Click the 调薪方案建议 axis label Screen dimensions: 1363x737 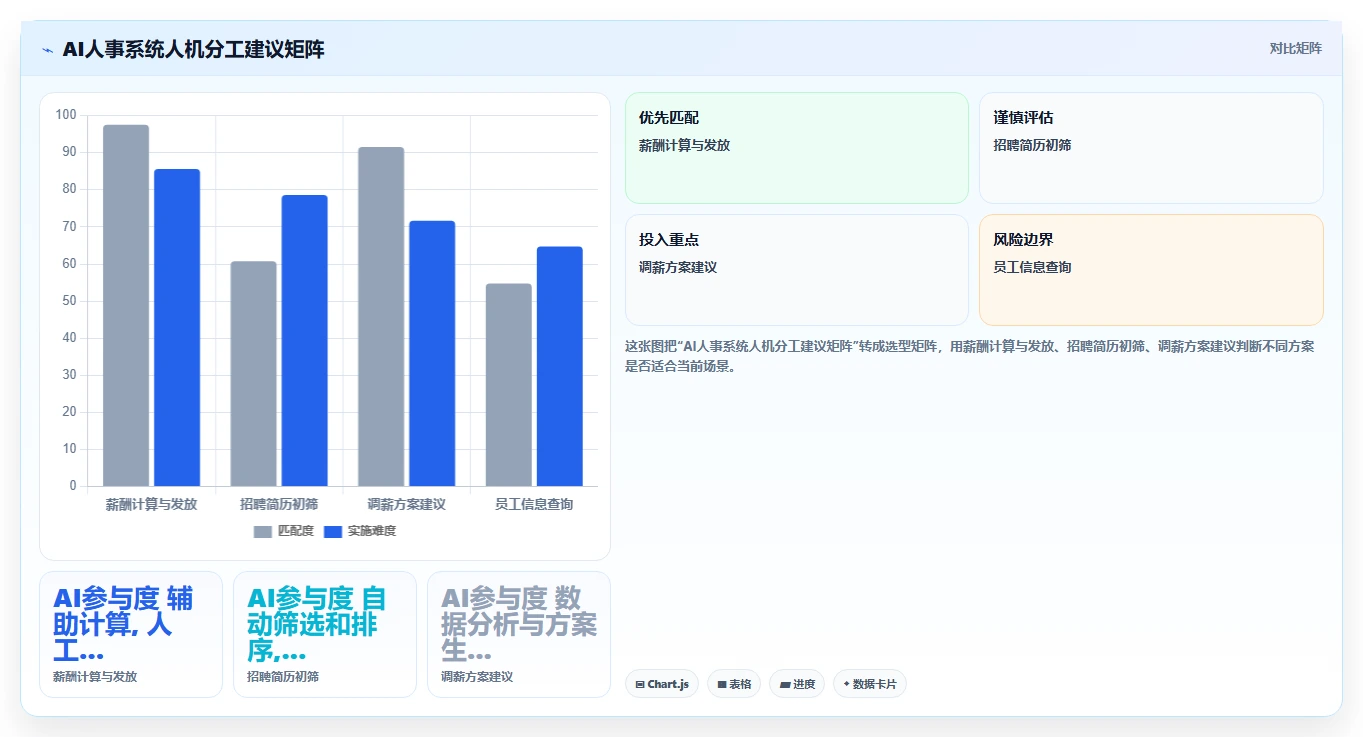pos(407,505)
